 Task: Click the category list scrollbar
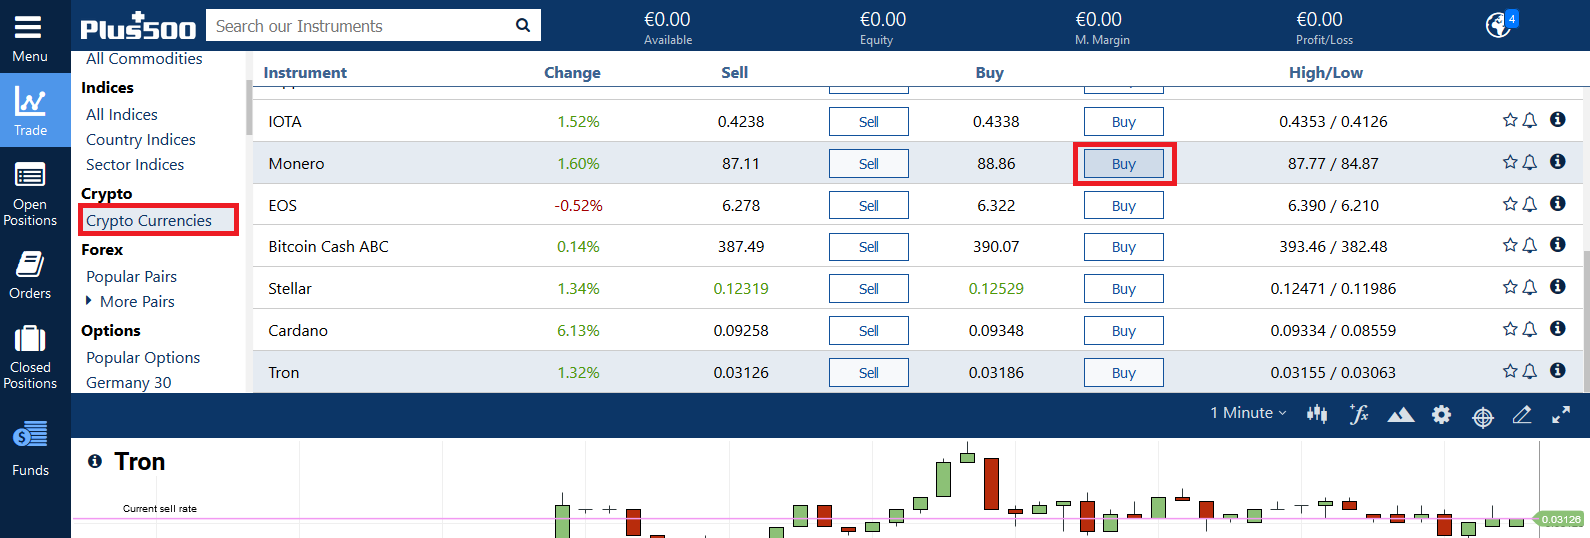point(249,107)
